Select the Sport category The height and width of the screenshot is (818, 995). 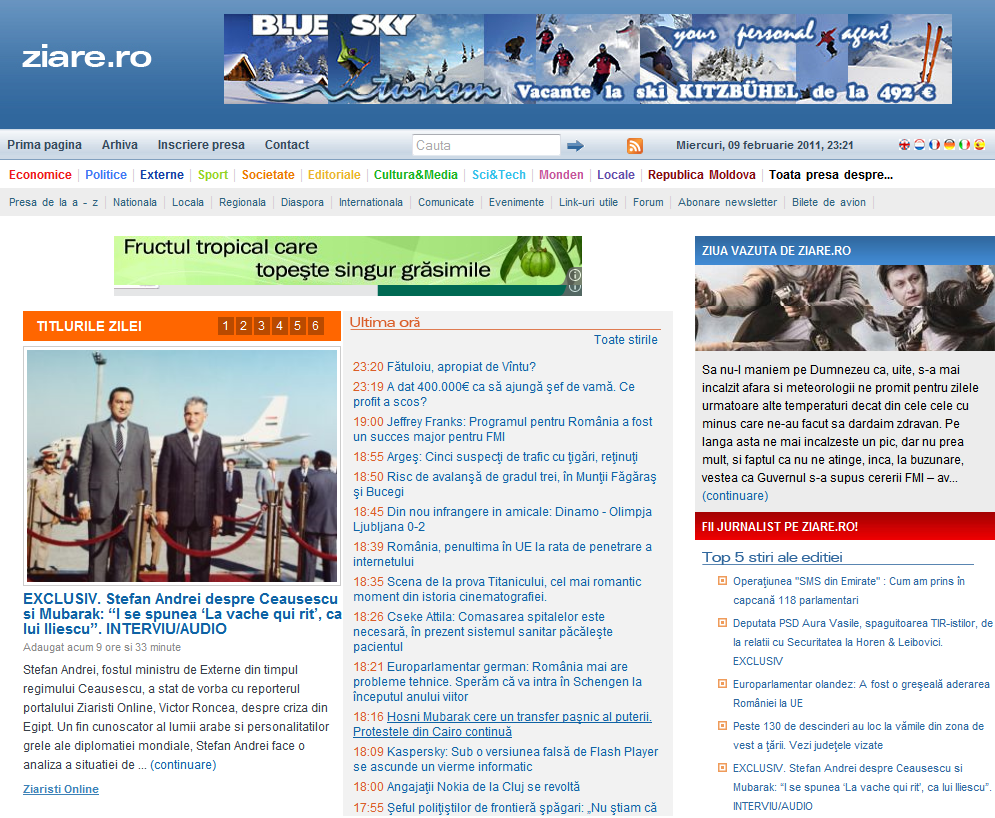click(213, 175)
